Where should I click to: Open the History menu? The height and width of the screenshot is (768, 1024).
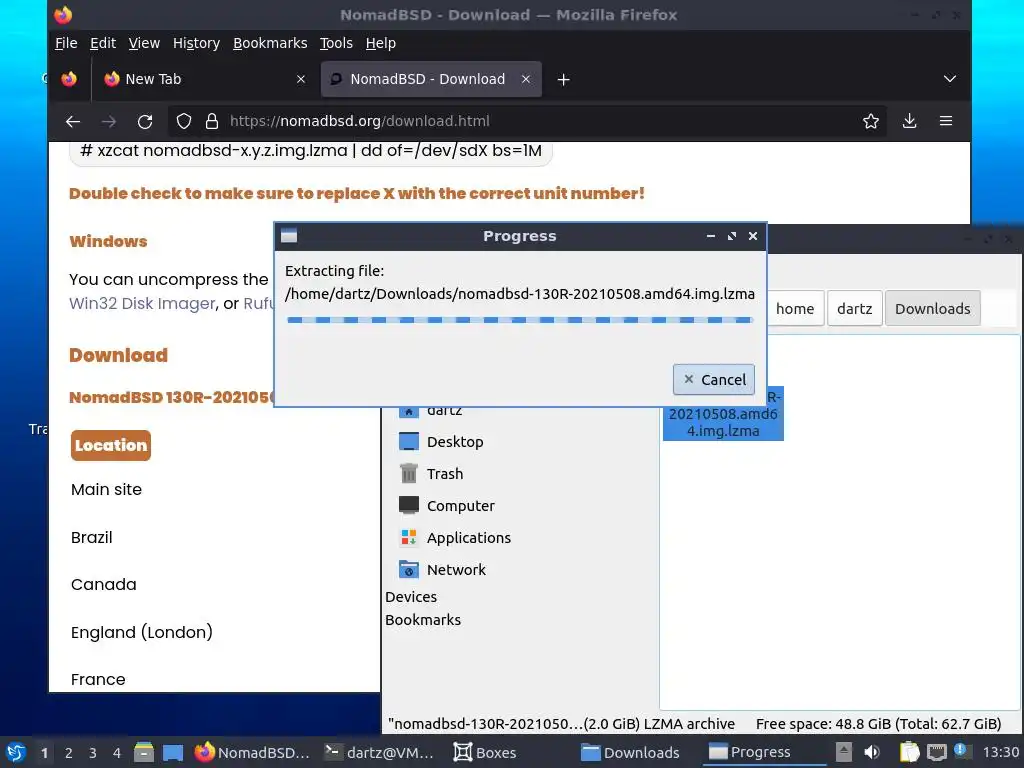pos(196,43)
